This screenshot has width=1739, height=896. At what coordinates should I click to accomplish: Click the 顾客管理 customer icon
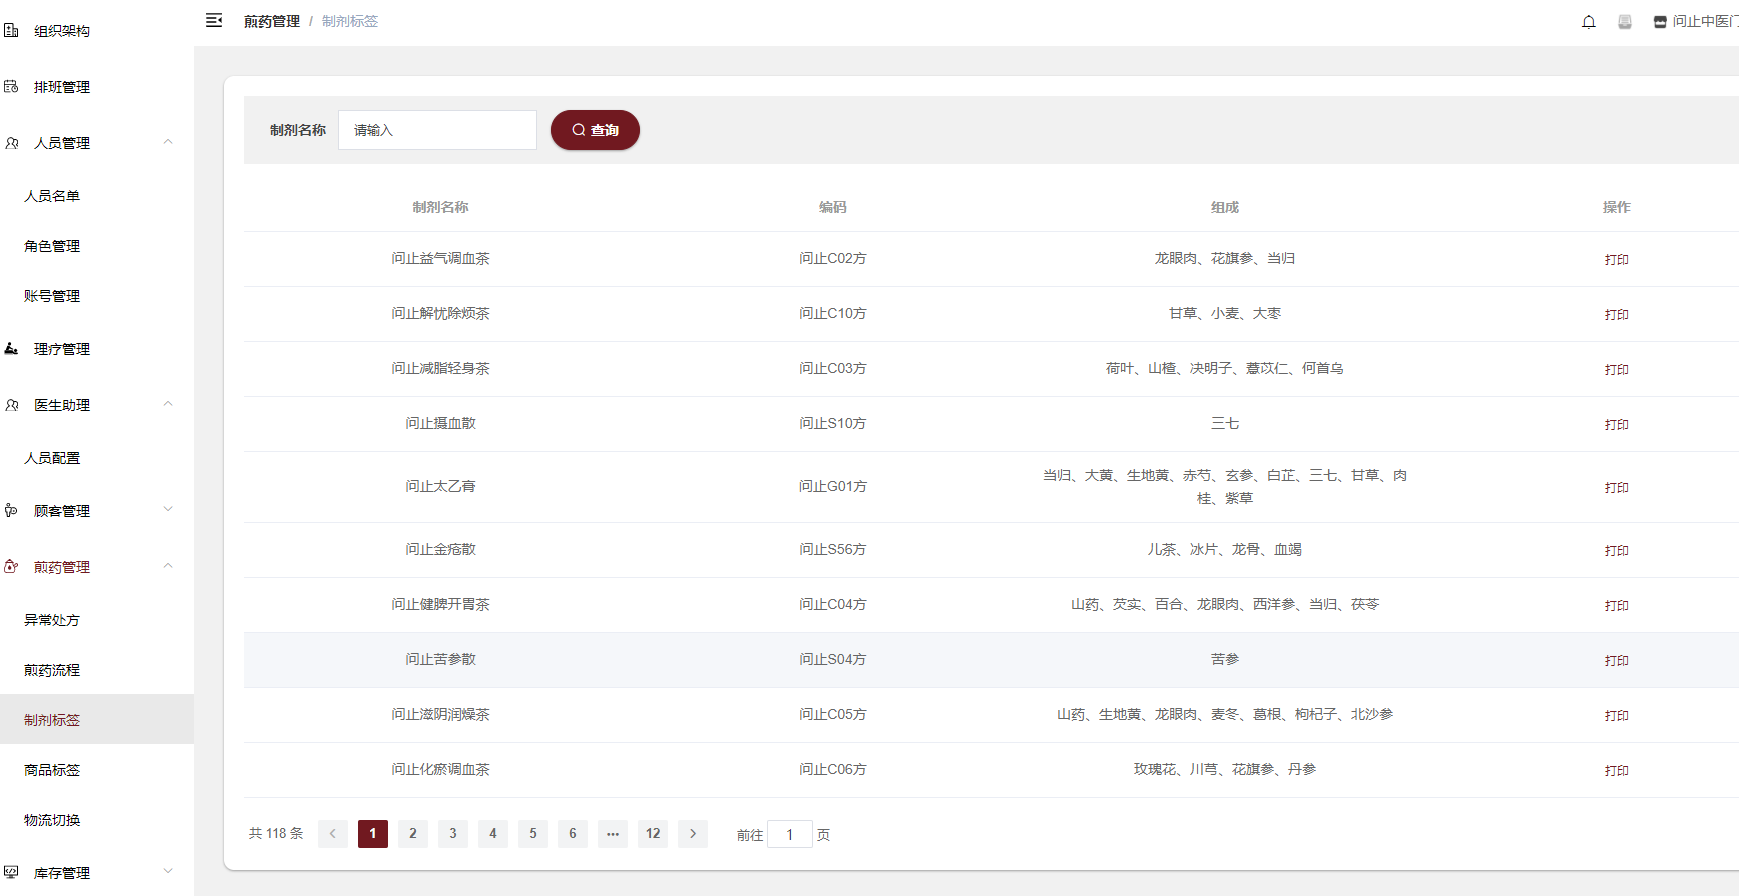[x=11, y=510]
